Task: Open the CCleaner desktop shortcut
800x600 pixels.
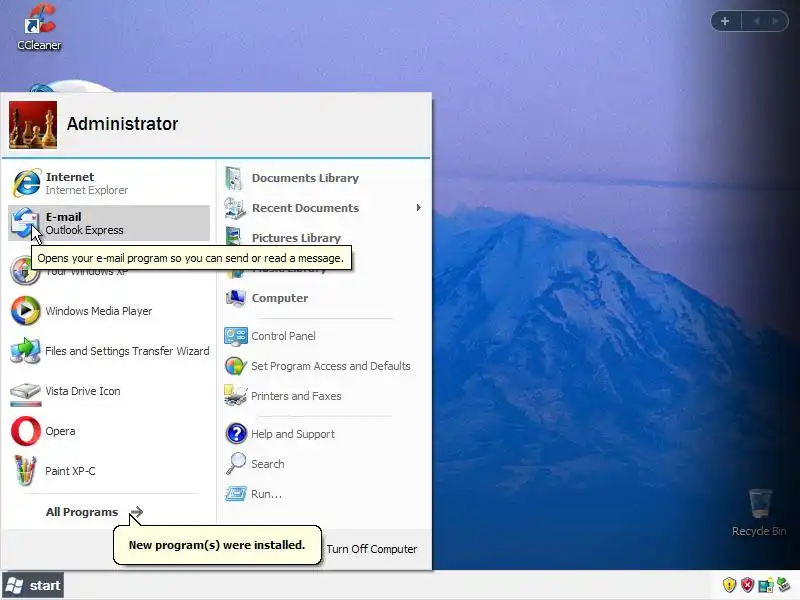Action: pyautogui.click(x=39, y=27)
